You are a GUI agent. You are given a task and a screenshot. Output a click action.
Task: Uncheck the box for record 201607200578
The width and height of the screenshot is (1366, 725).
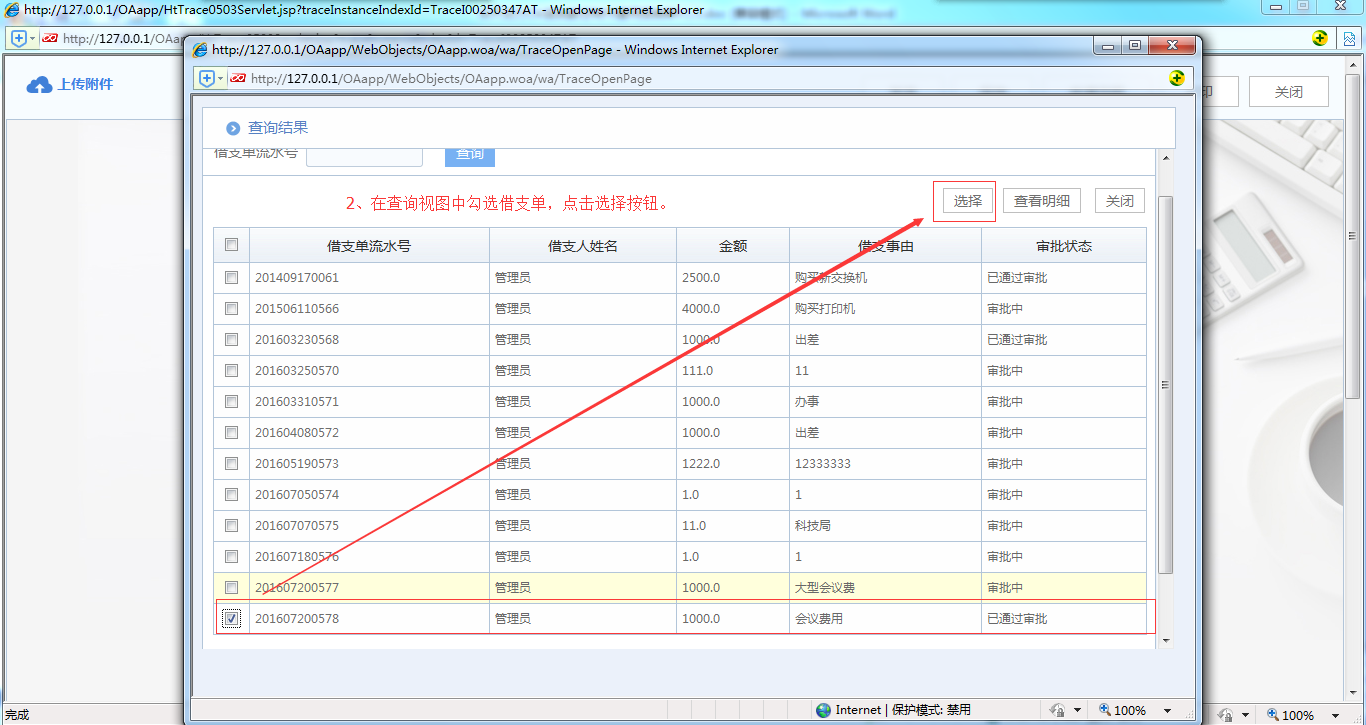click(x=231, y=619)
